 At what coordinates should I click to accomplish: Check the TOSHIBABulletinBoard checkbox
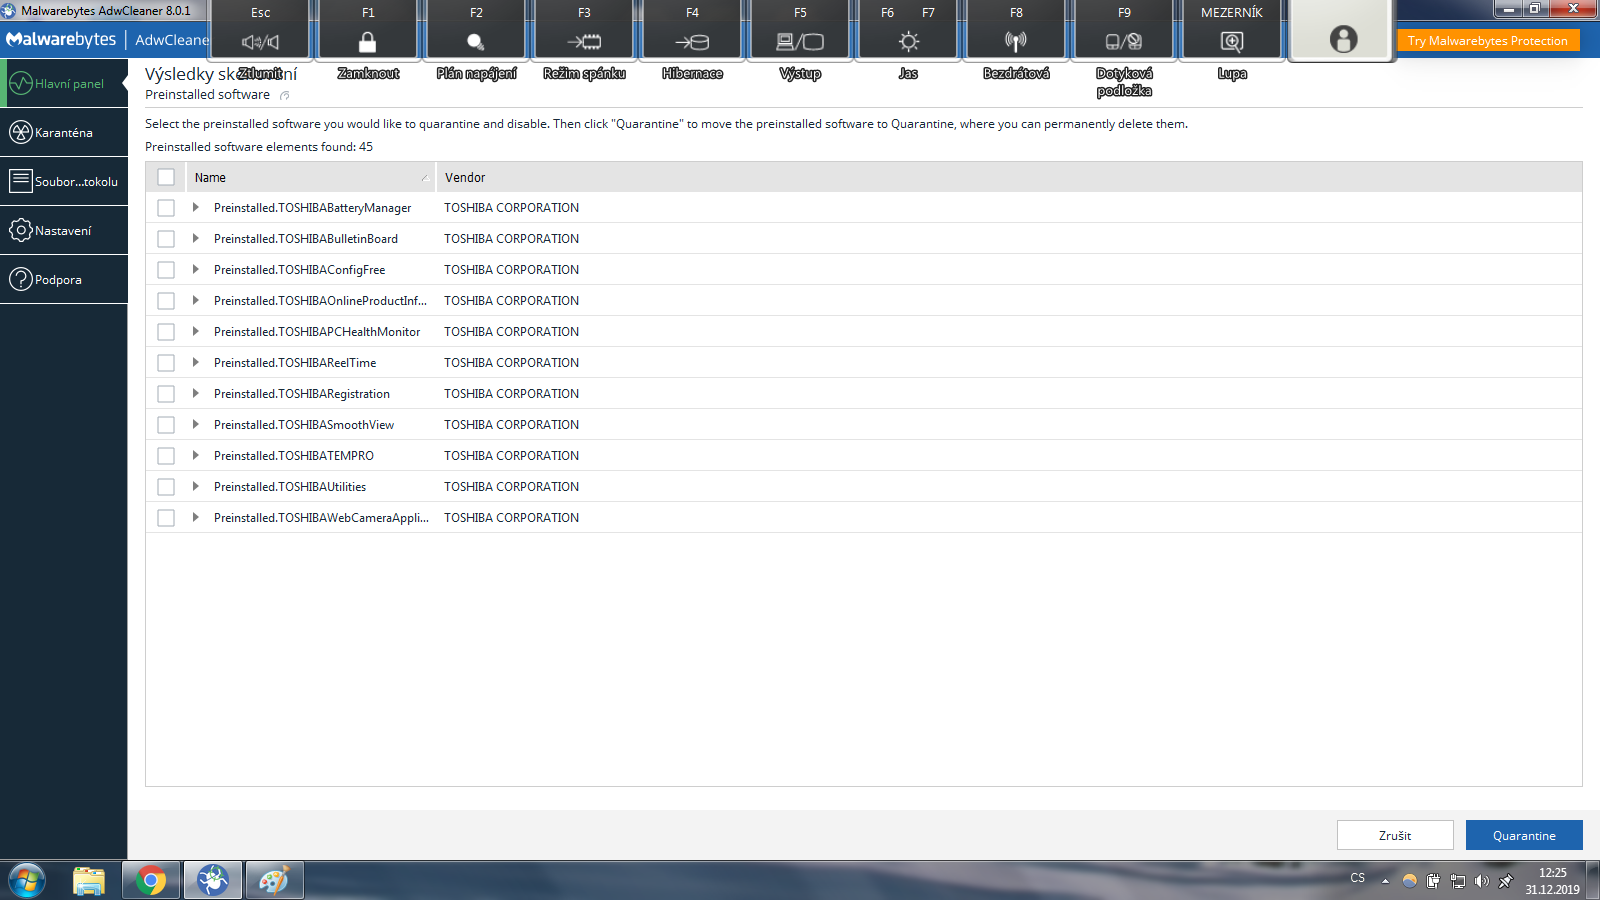[166, 239]
